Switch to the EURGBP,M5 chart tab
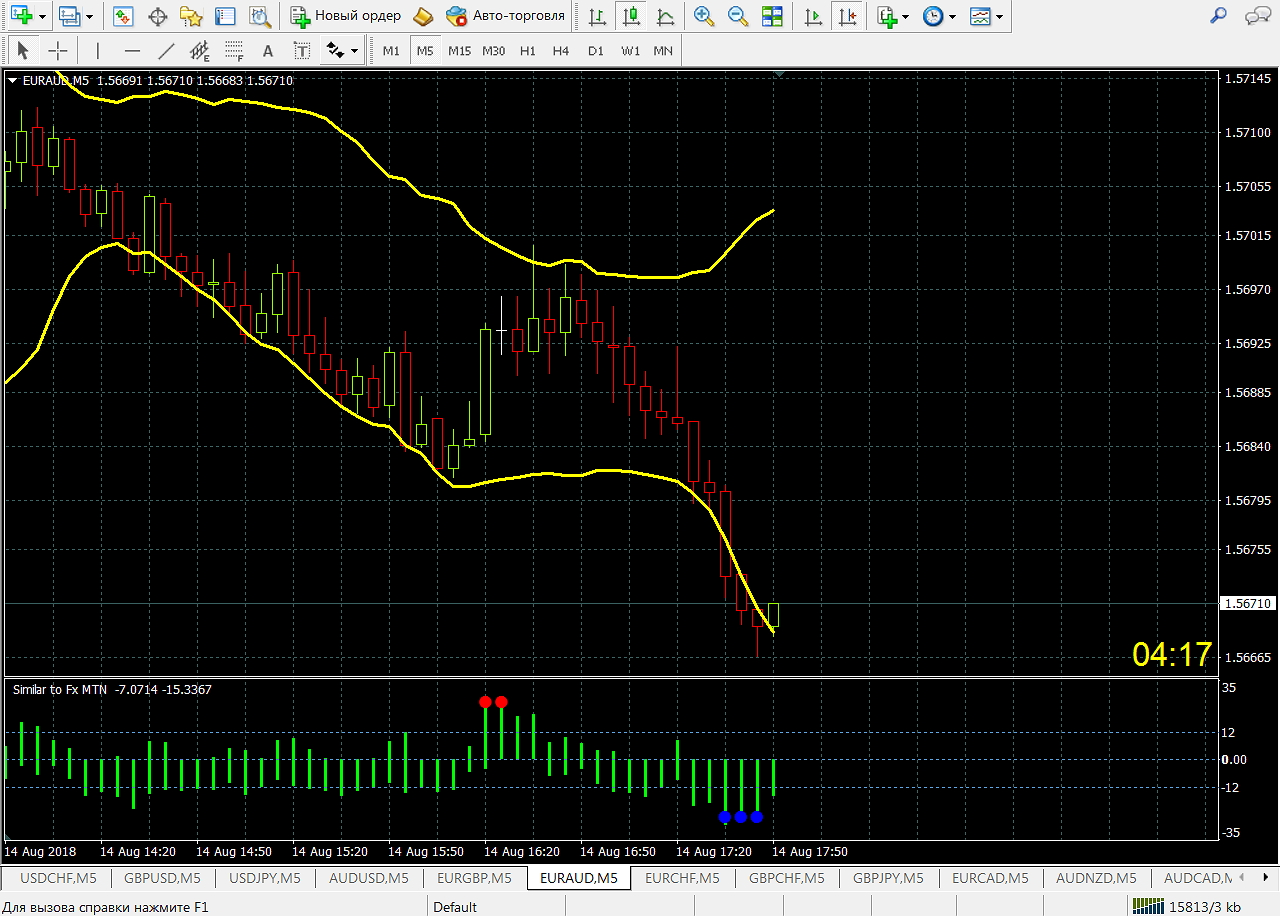This screenshot has width=1280, height=916. point(474,878)
